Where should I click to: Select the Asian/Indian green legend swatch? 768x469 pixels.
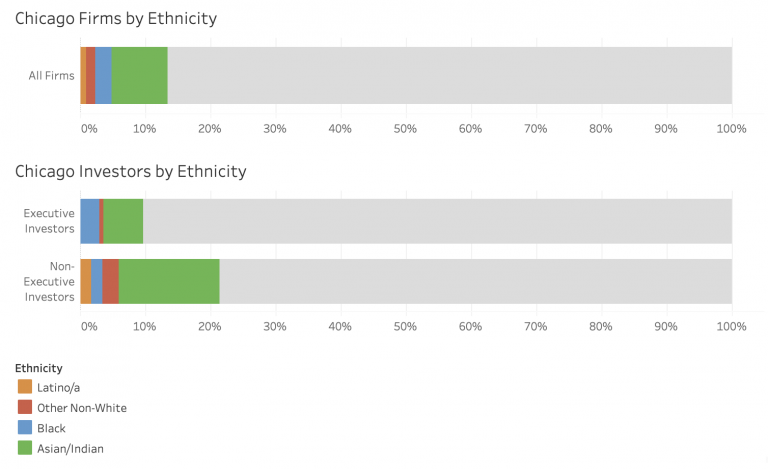24,448
